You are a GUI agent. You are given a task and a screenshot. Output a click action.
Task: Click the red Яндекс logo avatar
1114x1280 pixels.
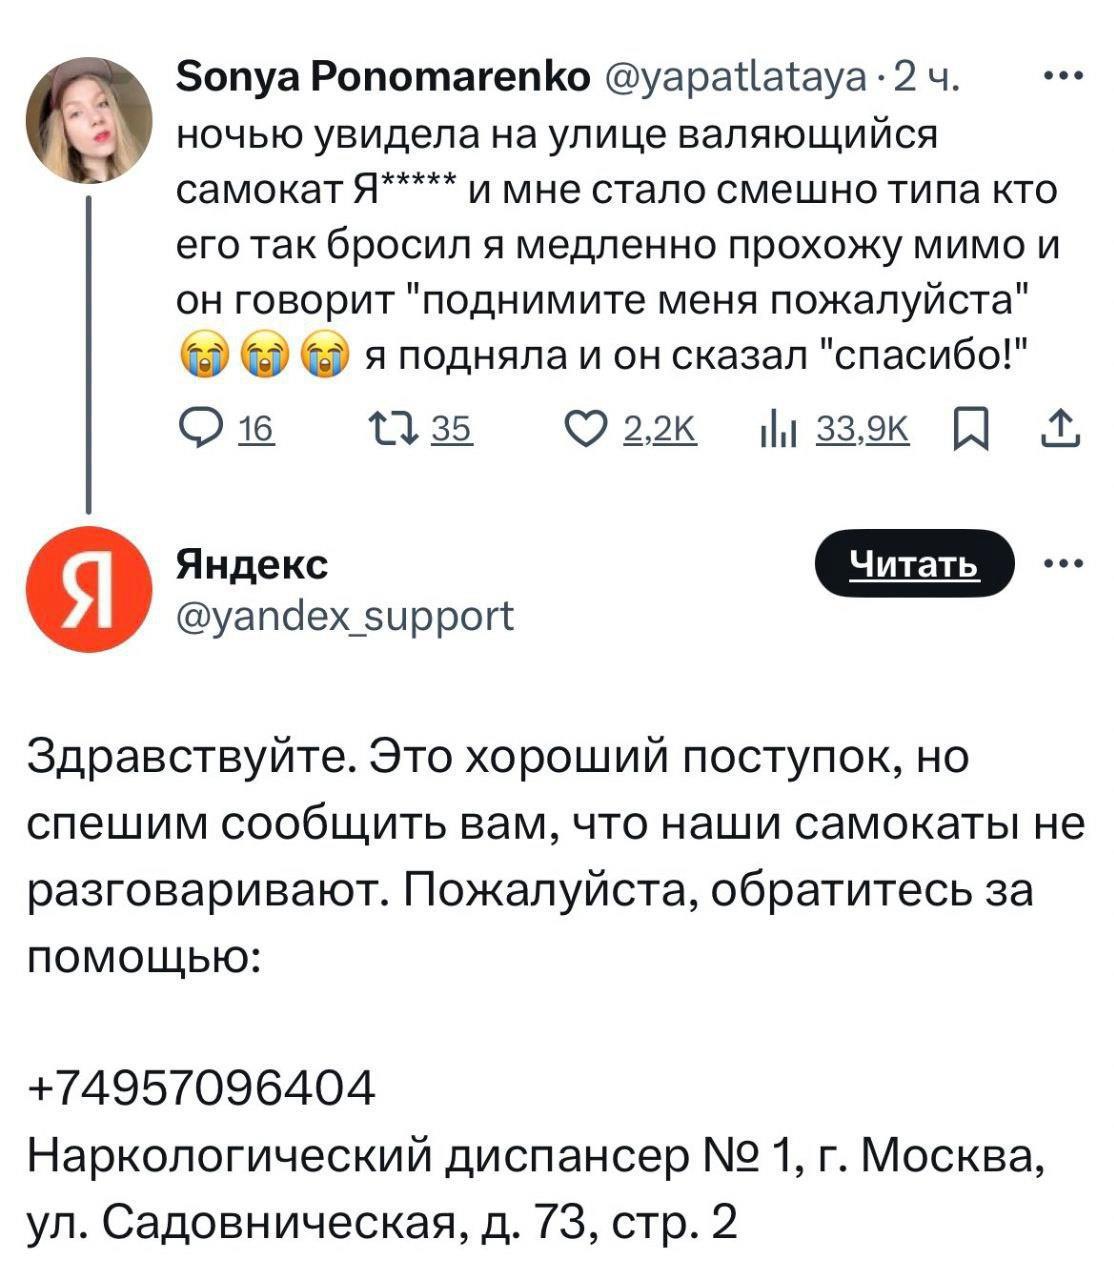89,589
